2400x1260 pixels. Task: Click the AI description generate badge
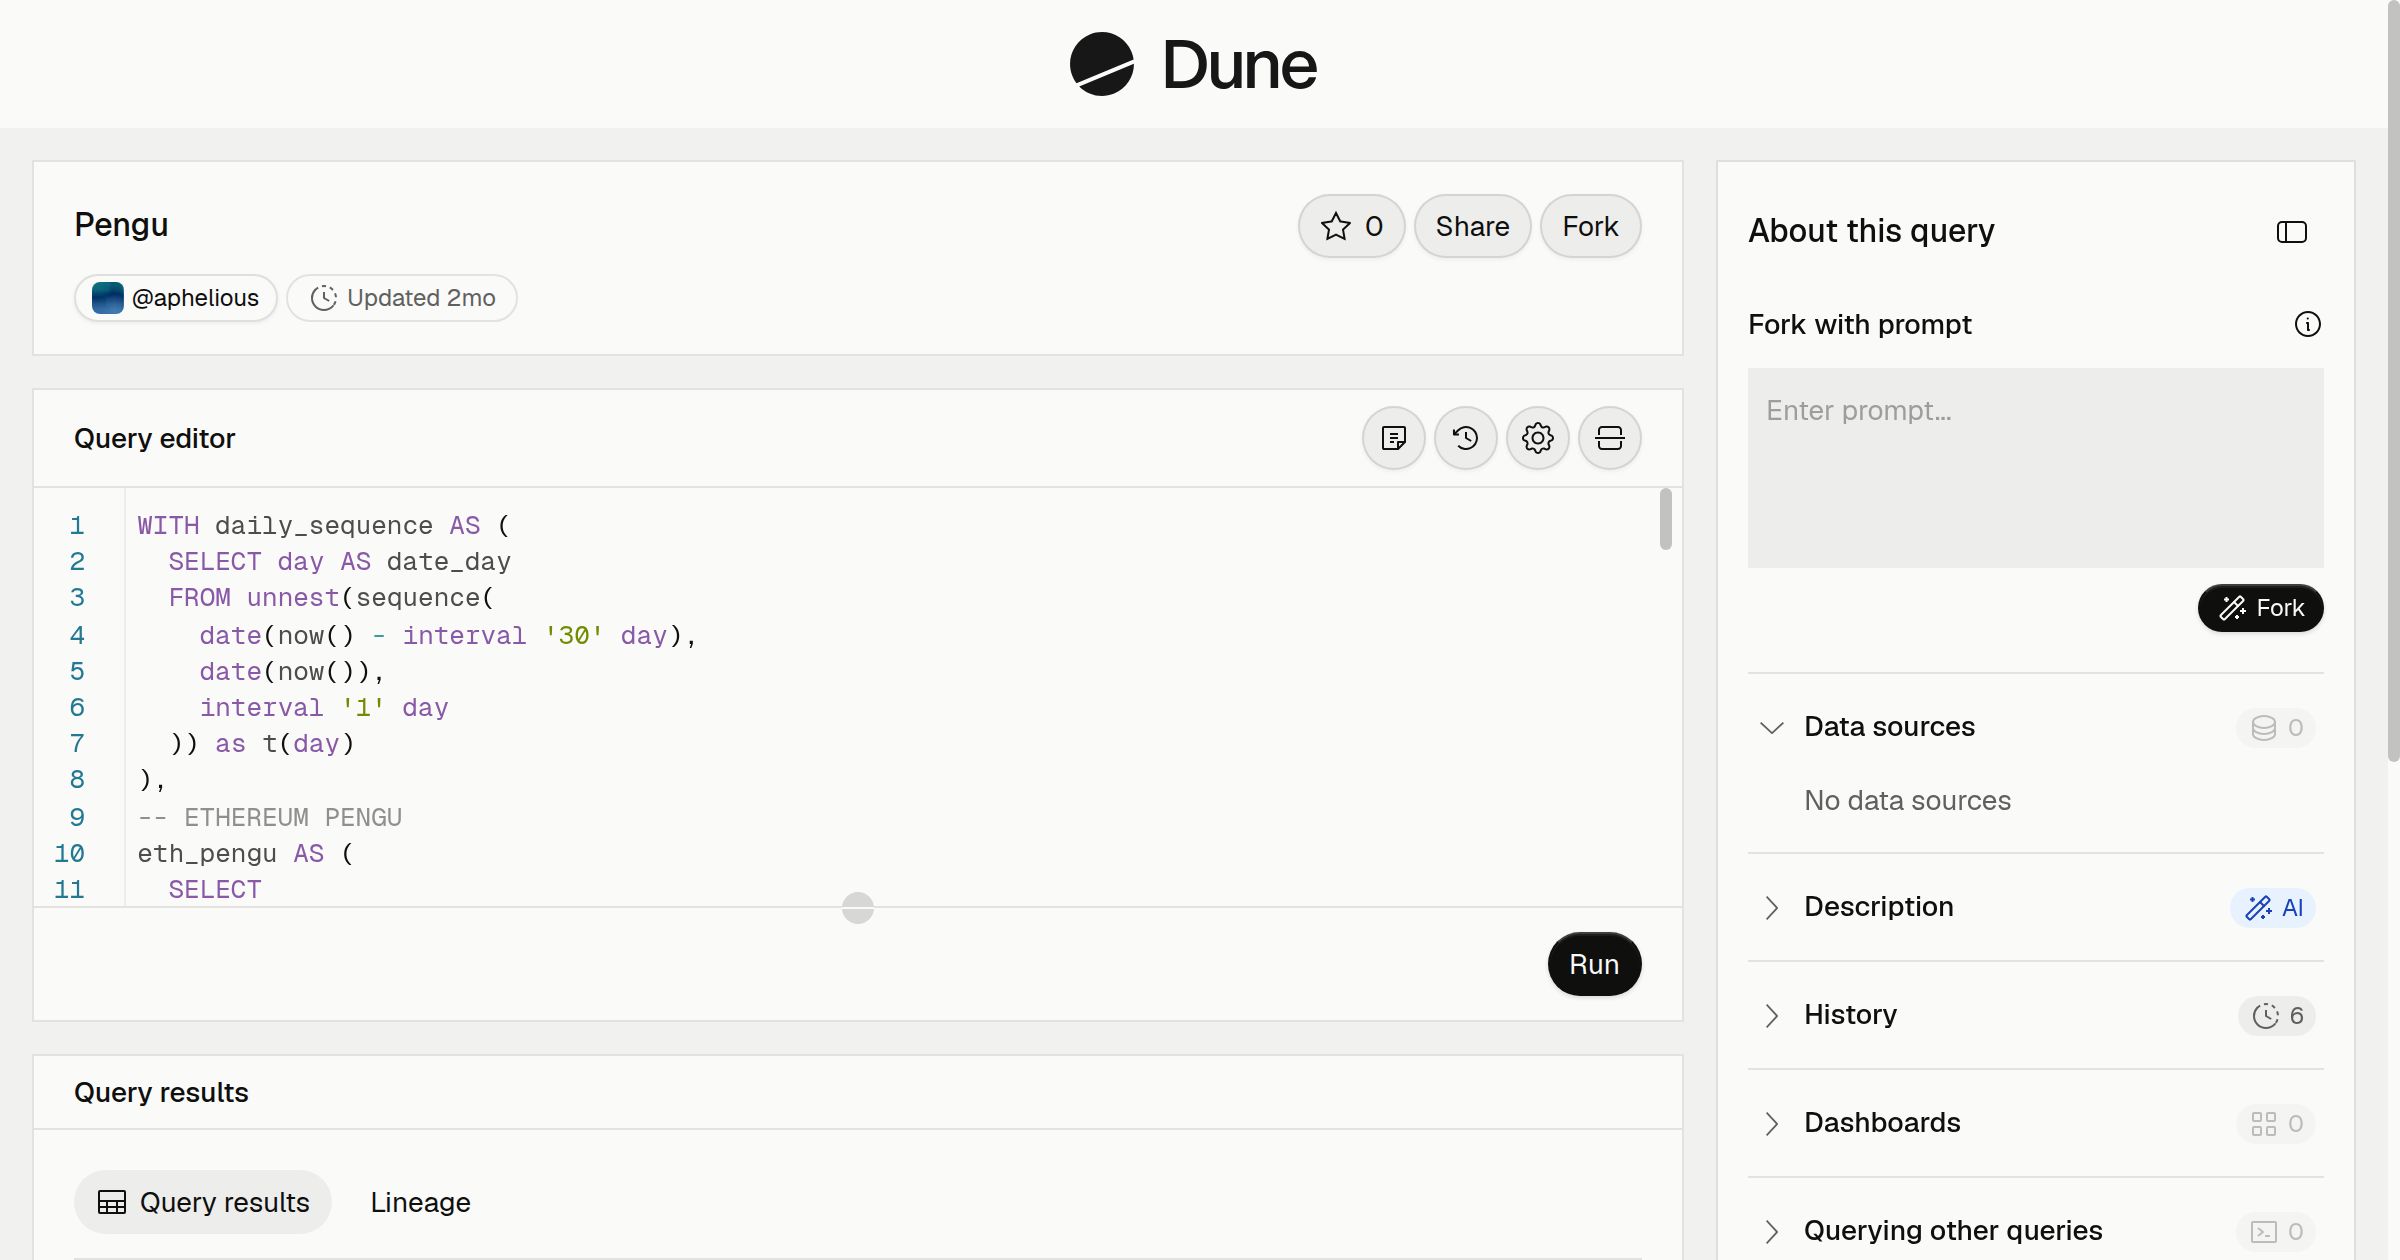(2273, 908)
